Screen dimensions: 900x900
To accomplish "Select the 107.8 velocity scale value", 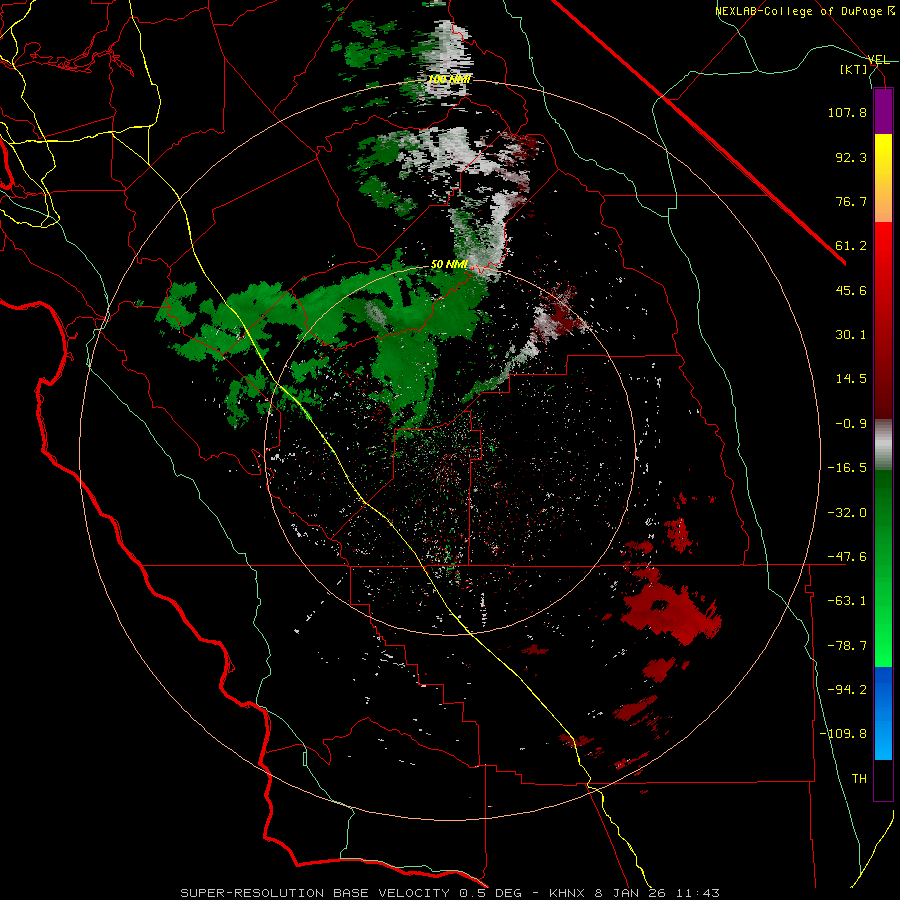I will pyautogui.click(x=847, y=112).
